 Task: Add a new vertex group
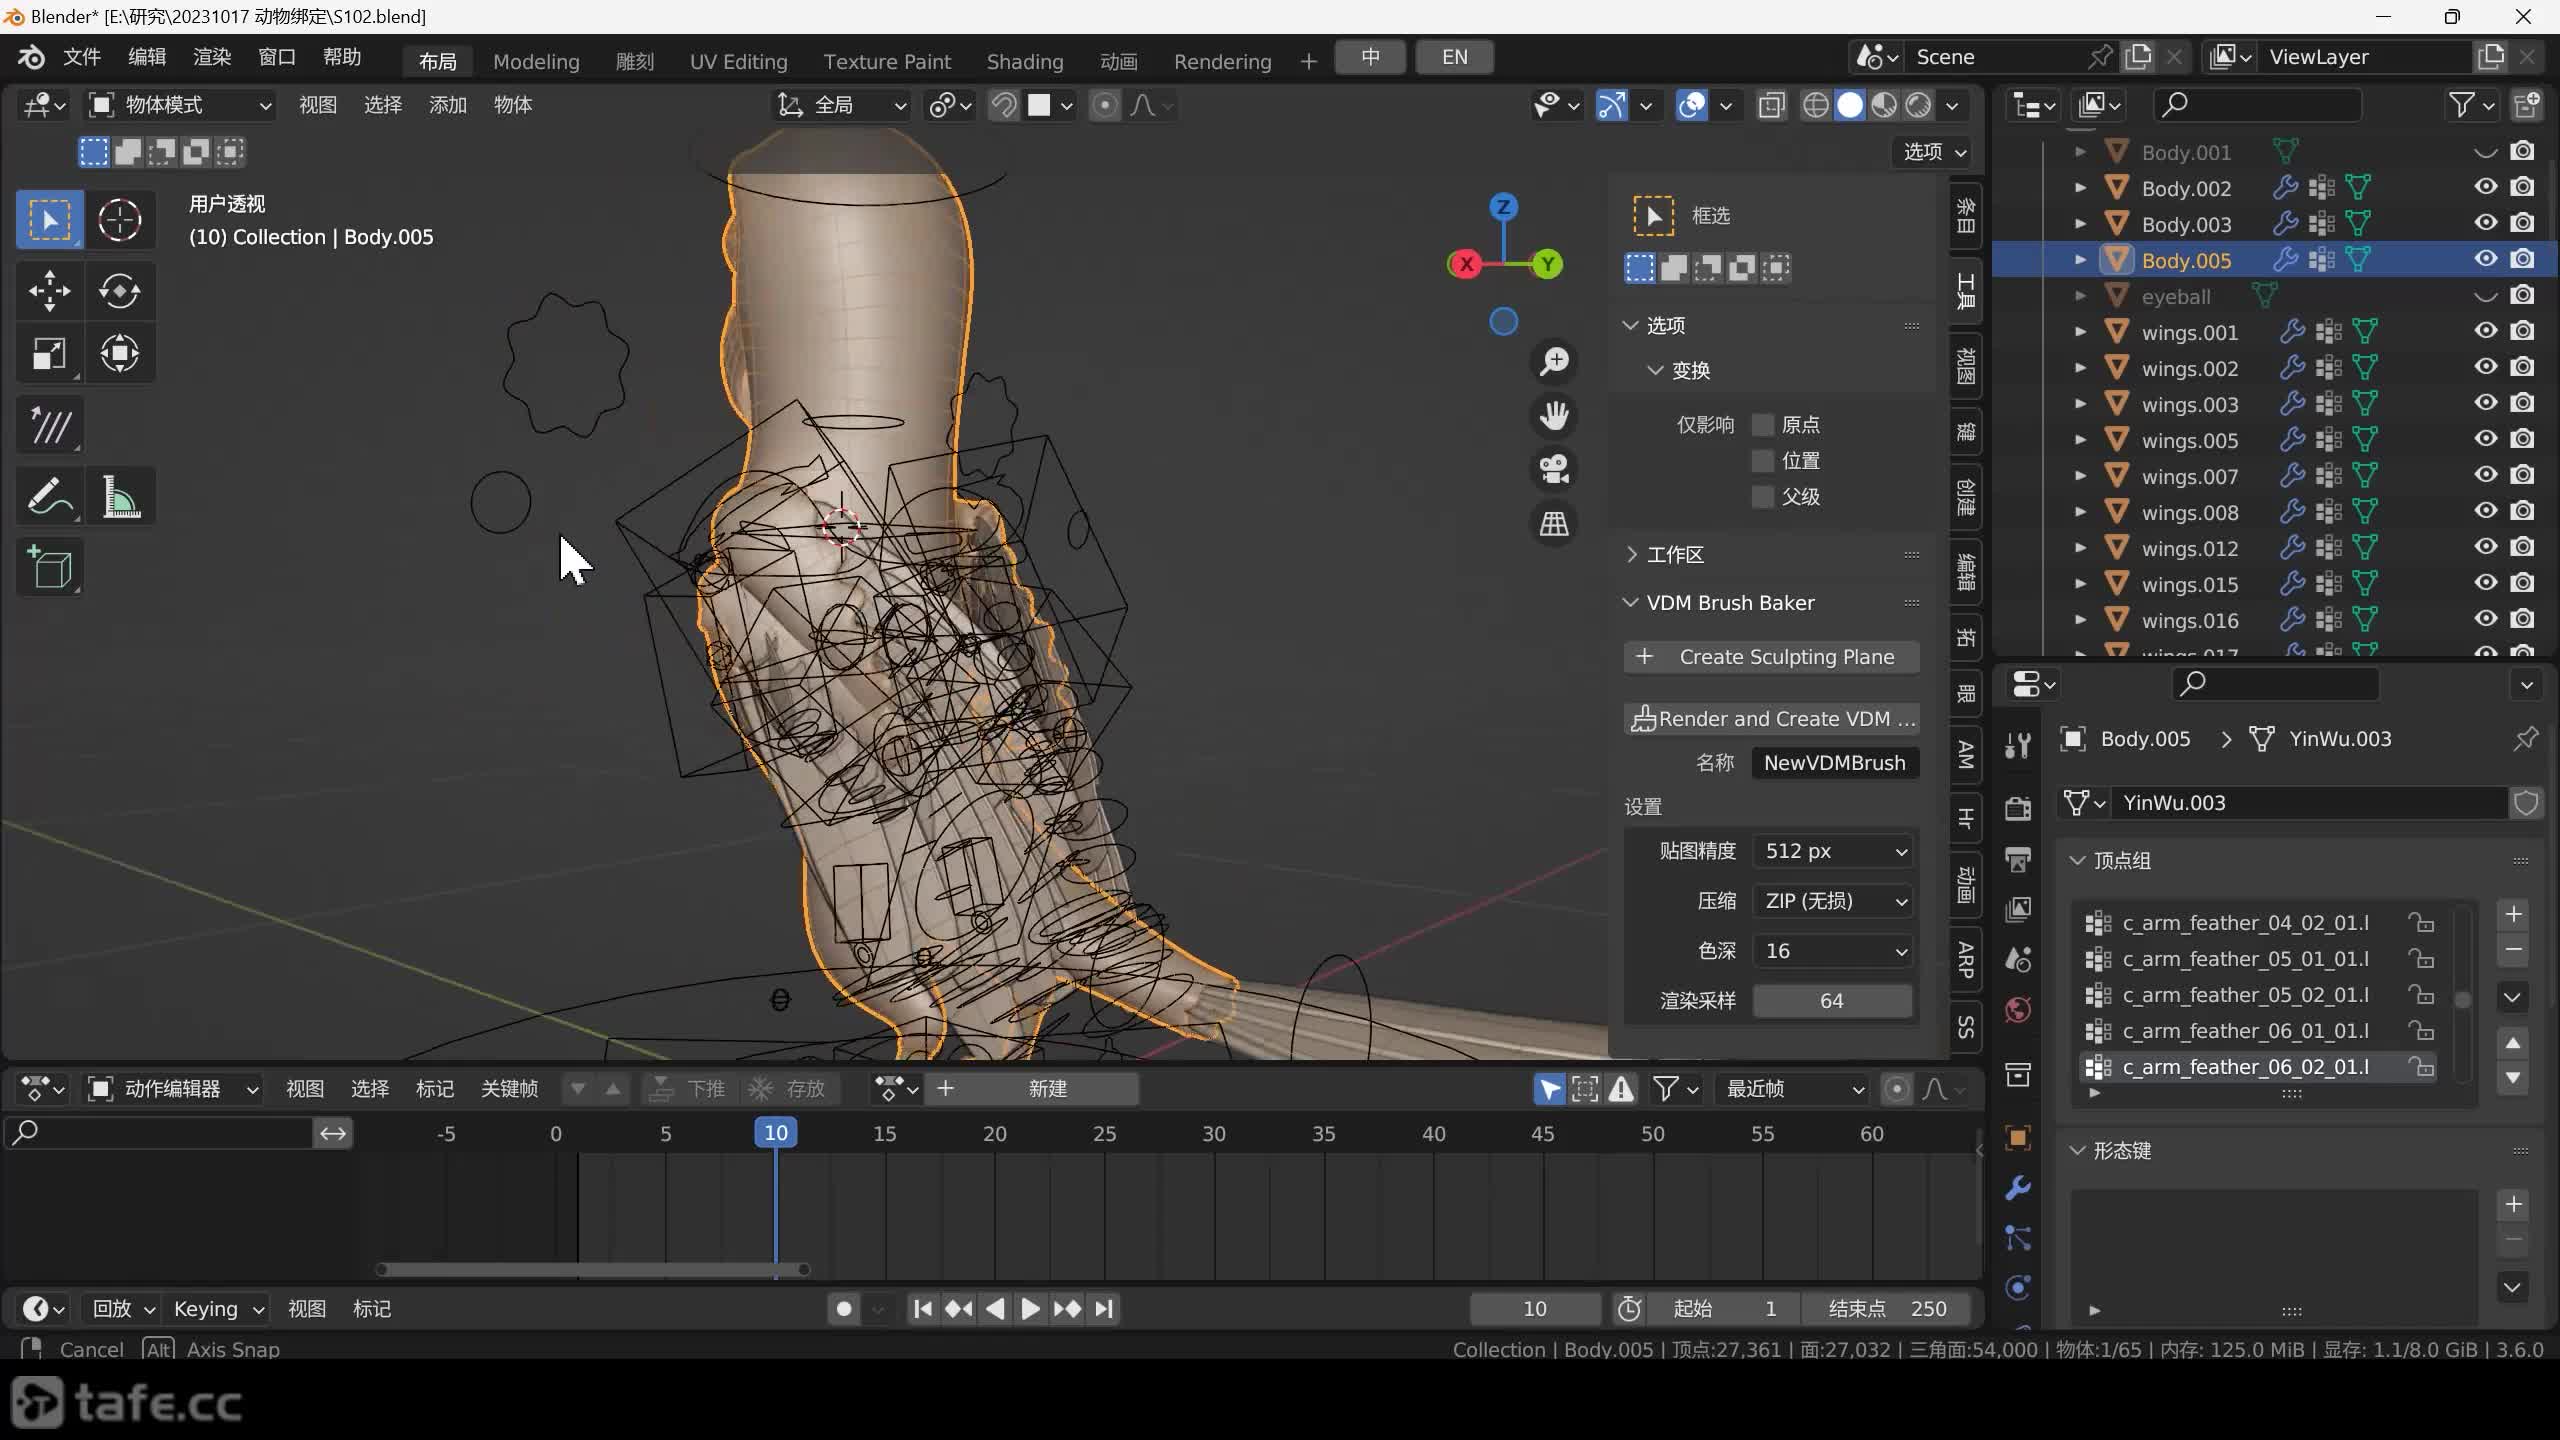pyautogui.click(x=2513, y=915)
